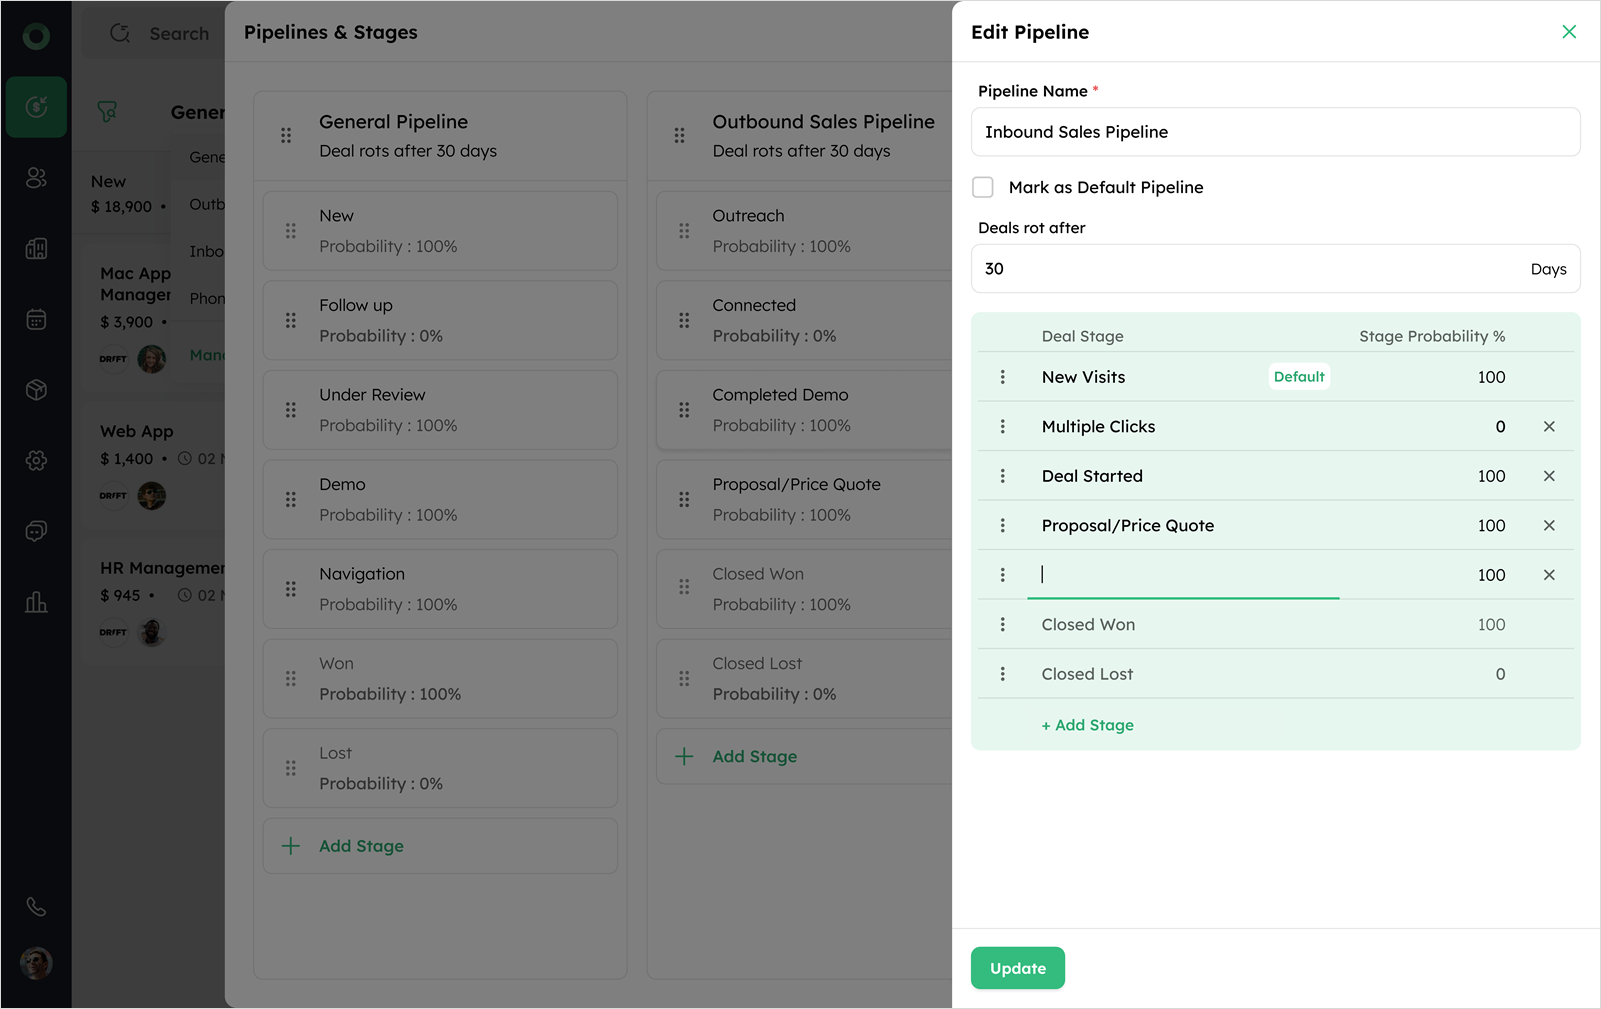Click the deals icon in sidebar
This screenshot has width=1601, height=1009.
click(36, 107)
